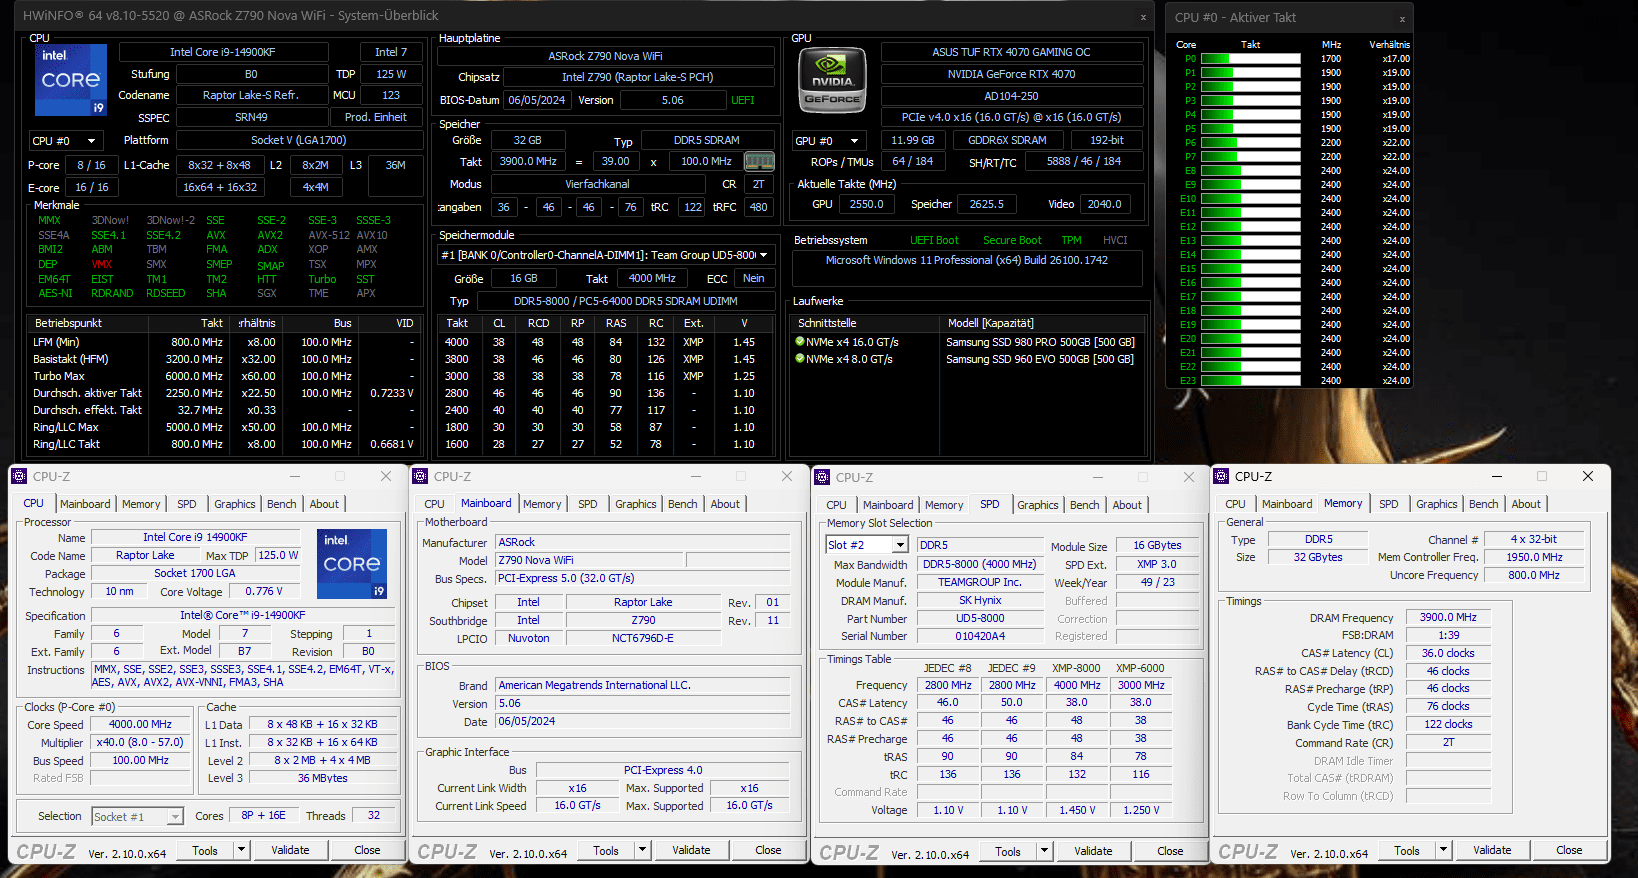Viewport: 1638px width, 878px height.
Task: Click the NVIDIA GeForce logo in HWiNFO
Action: pos(832,80)
